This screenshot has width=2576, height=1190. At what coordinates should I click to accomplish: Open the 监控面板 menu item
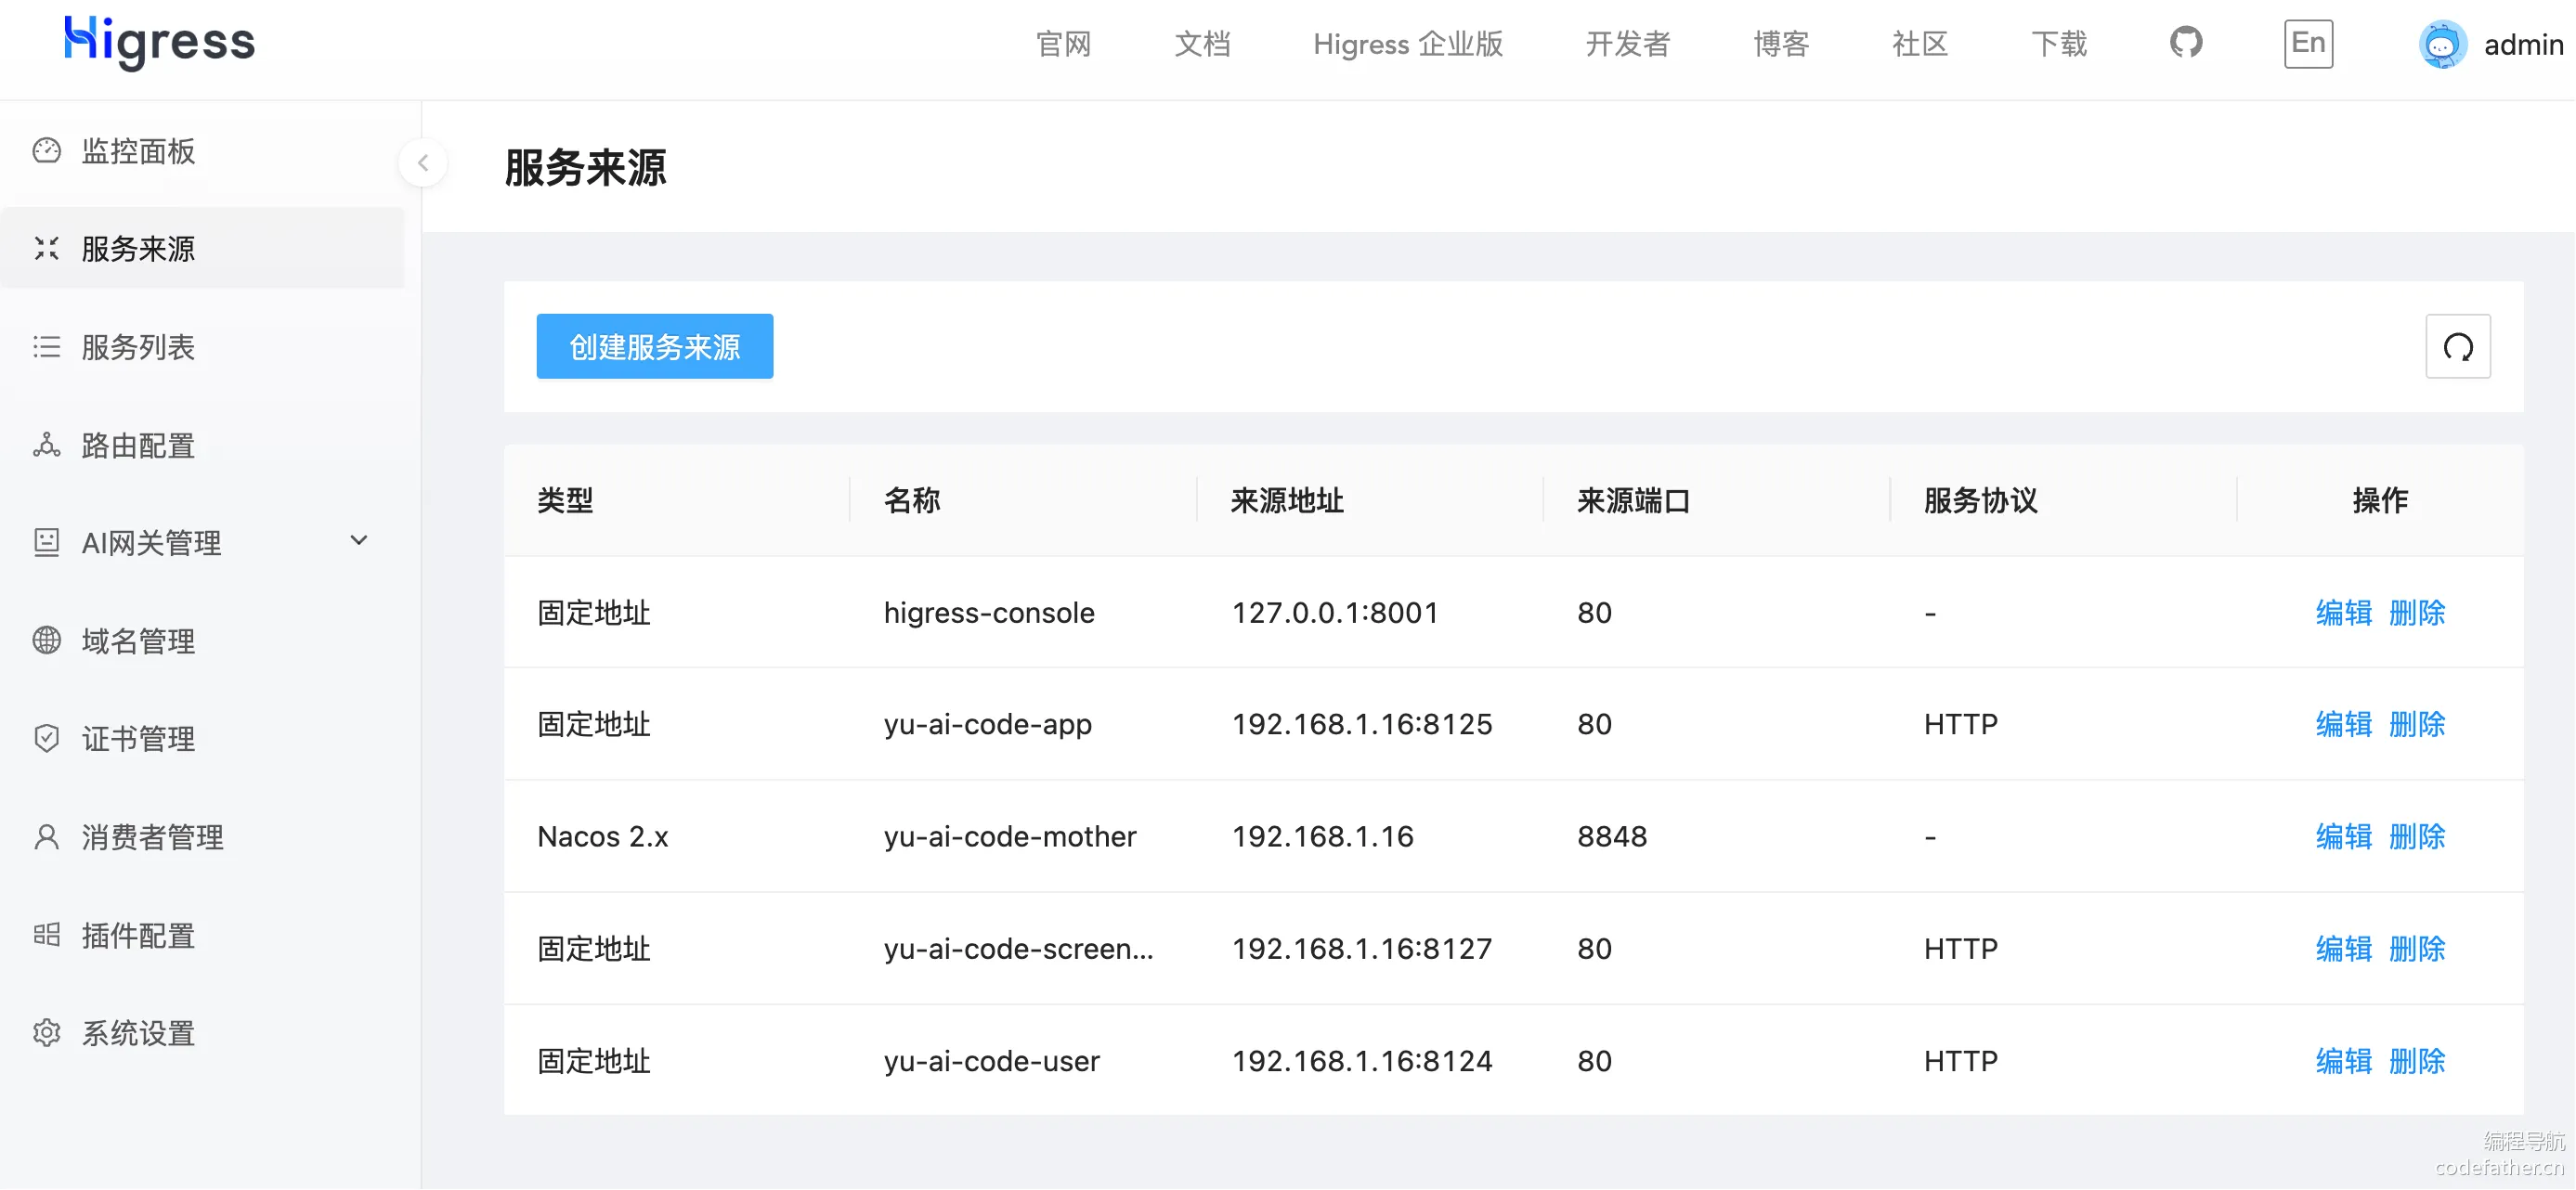click(x=203, y=151)
